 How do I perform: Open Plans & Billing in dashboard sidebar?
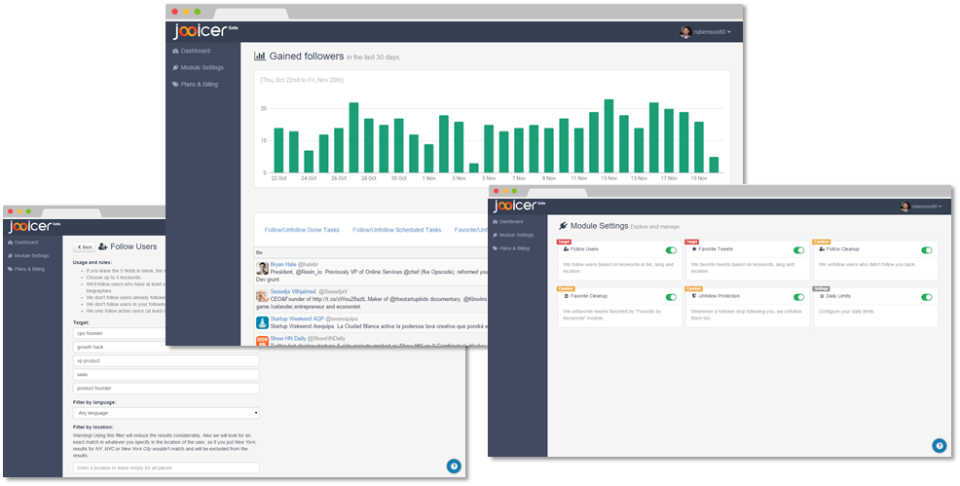click(195, 84)
